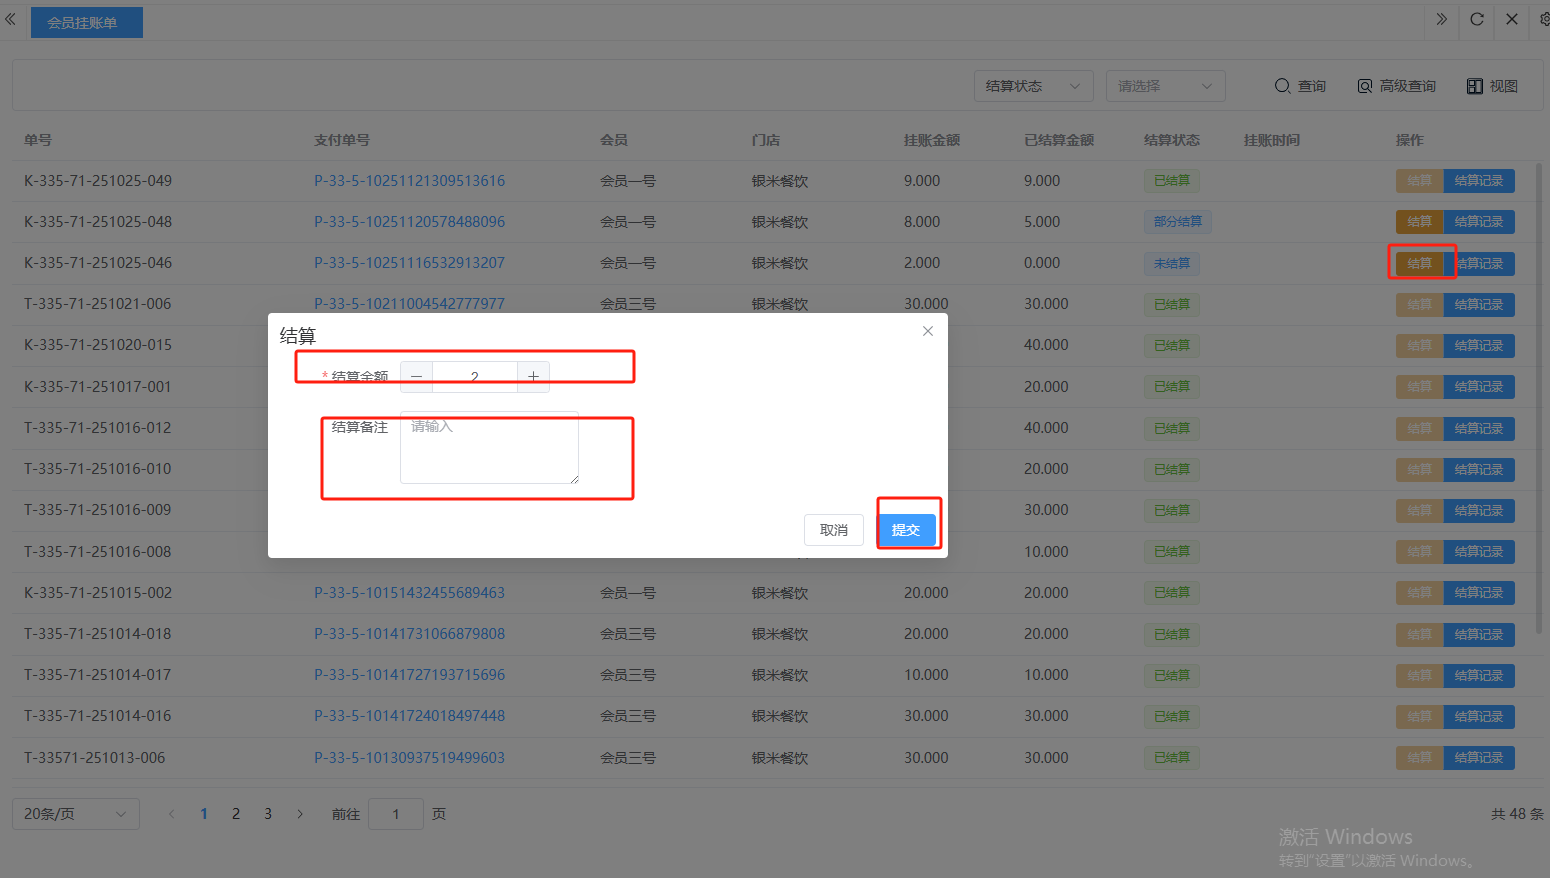Image resolution: width=1550 pixels, height=878 pixels.
Task: Click the minus button for 结算金额
Action: point(416,377)
